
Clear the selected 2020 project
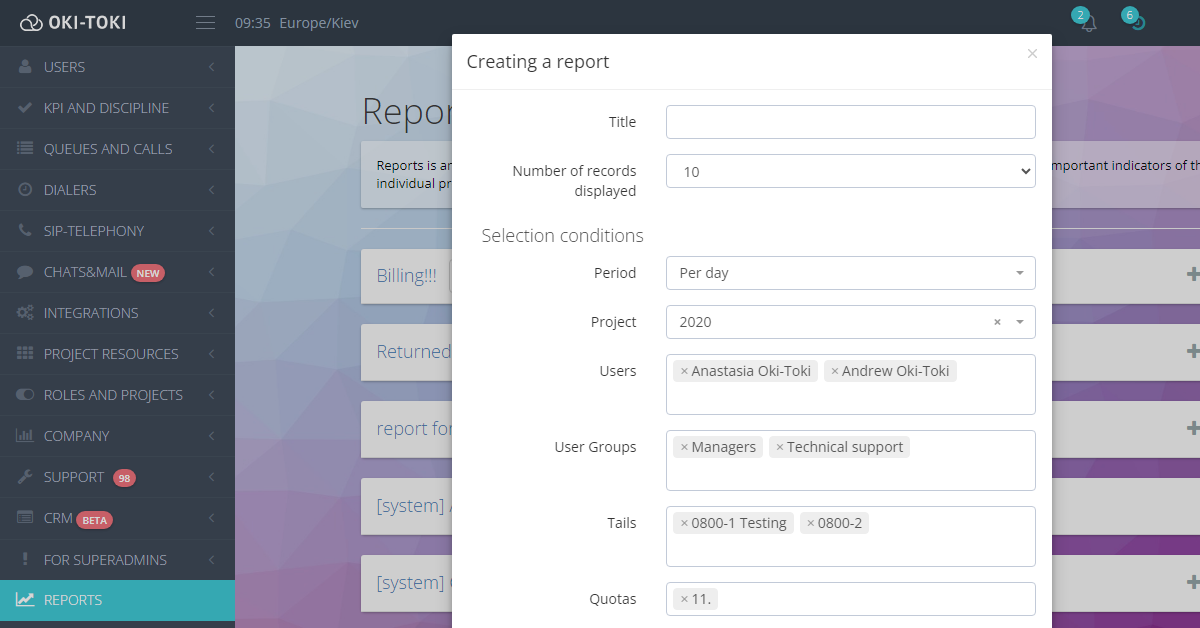pos(997,322)
